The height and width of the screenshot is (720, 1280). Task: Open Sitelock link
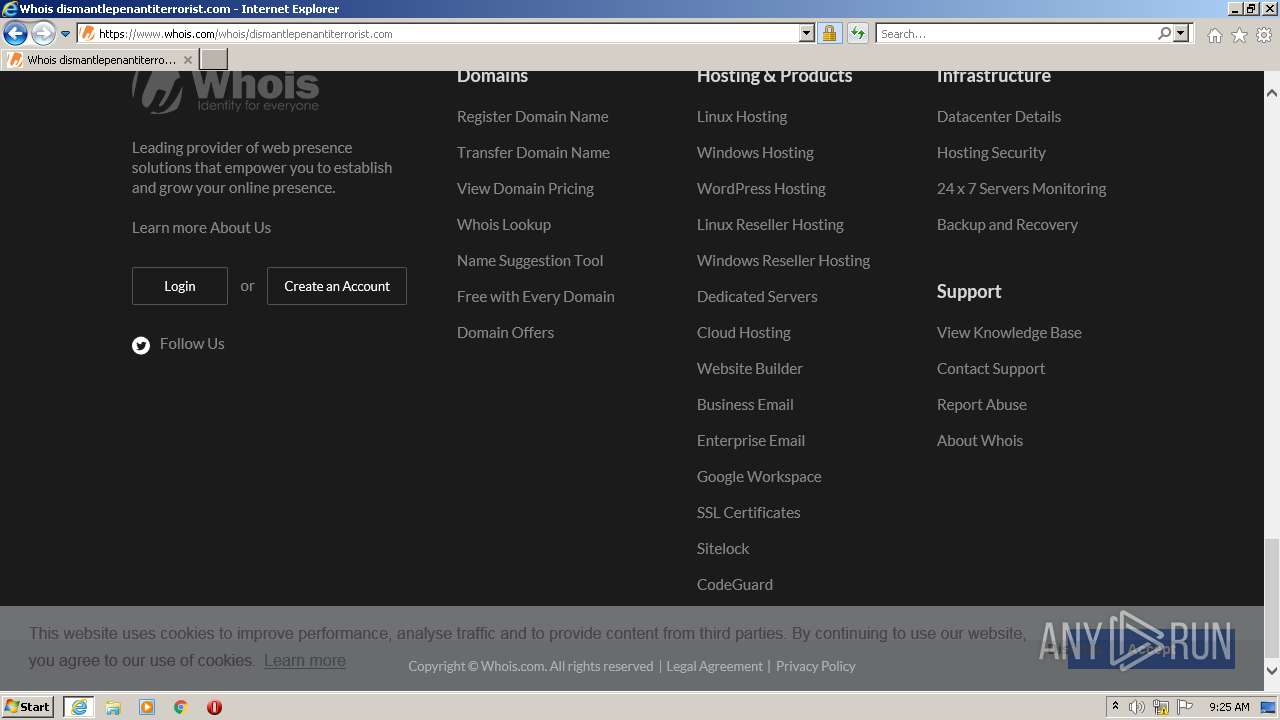[x=723, y=549]
